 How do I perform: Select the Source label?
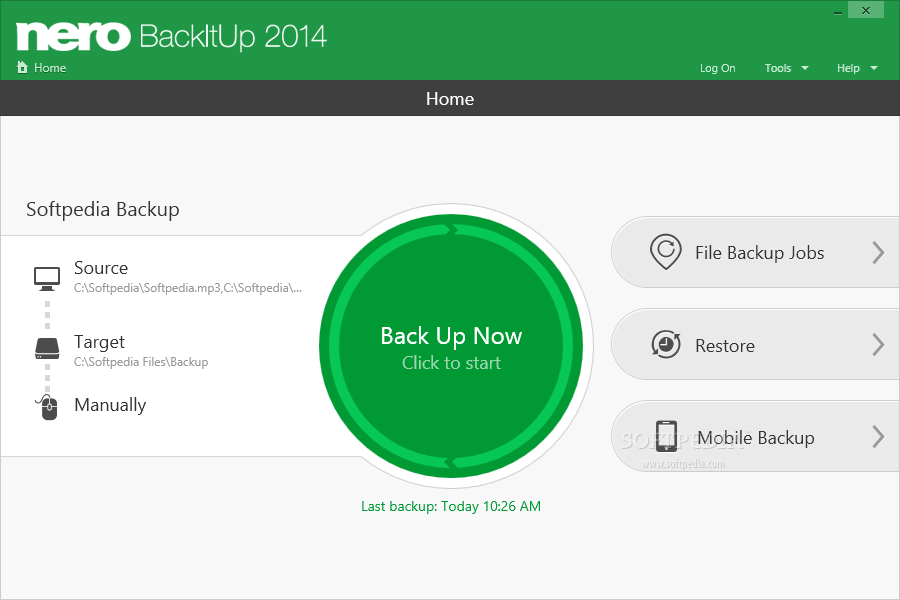pyautogui.click(x=101, y=268)
